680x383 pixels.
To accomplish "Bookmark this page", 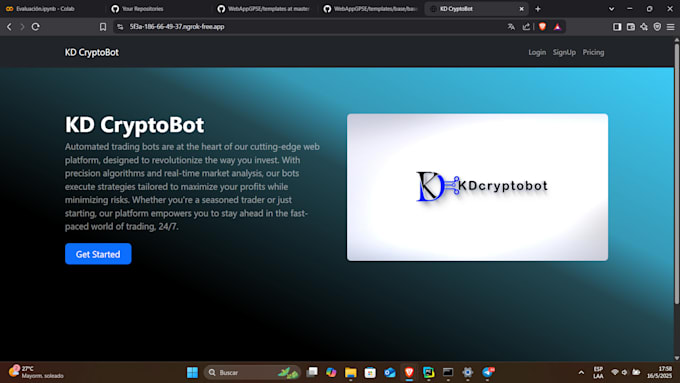I will pos(103,27).
